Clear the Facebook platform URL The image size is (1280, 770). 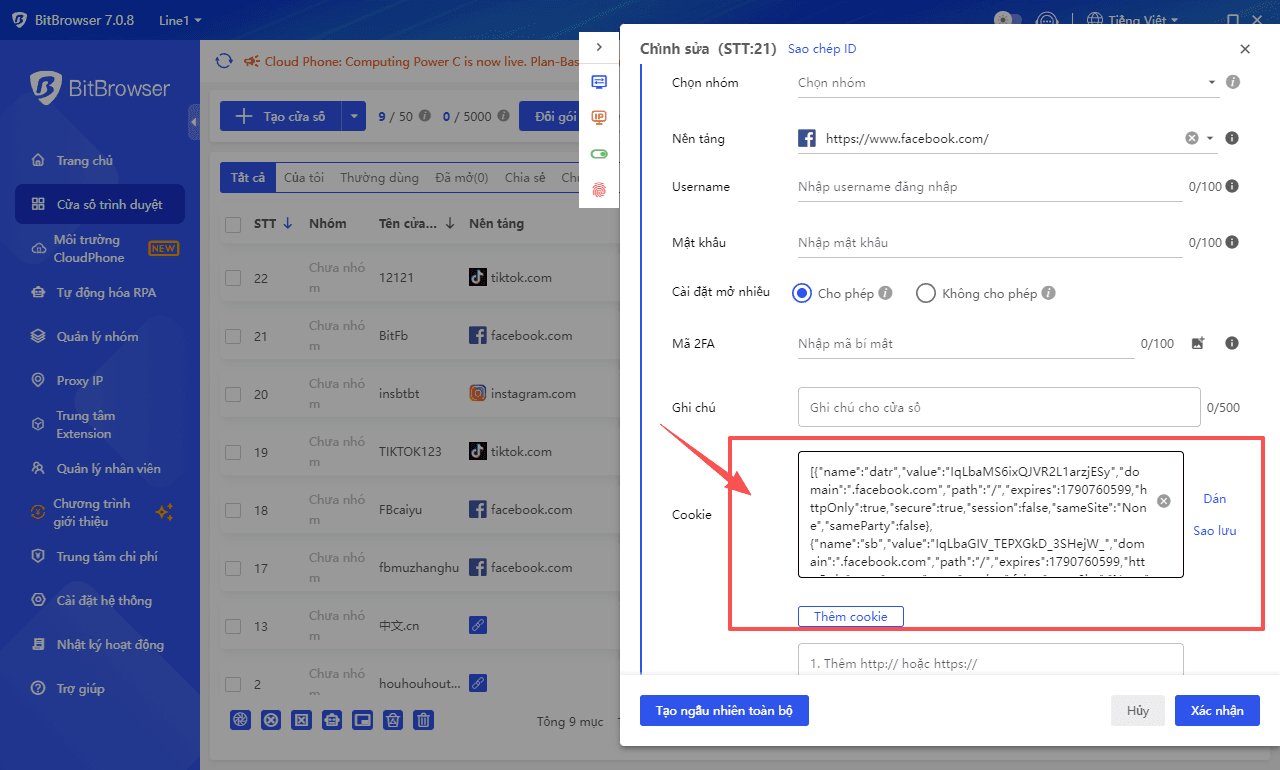click(1191, 139)
